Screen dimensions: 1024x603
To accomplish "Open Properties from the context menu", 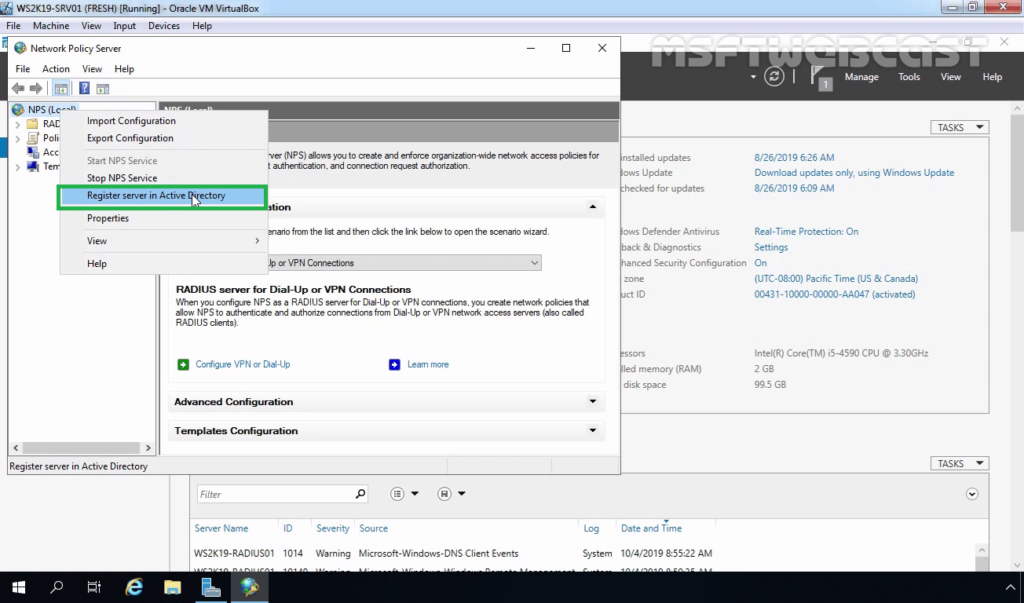I will (x=108, y=218).
